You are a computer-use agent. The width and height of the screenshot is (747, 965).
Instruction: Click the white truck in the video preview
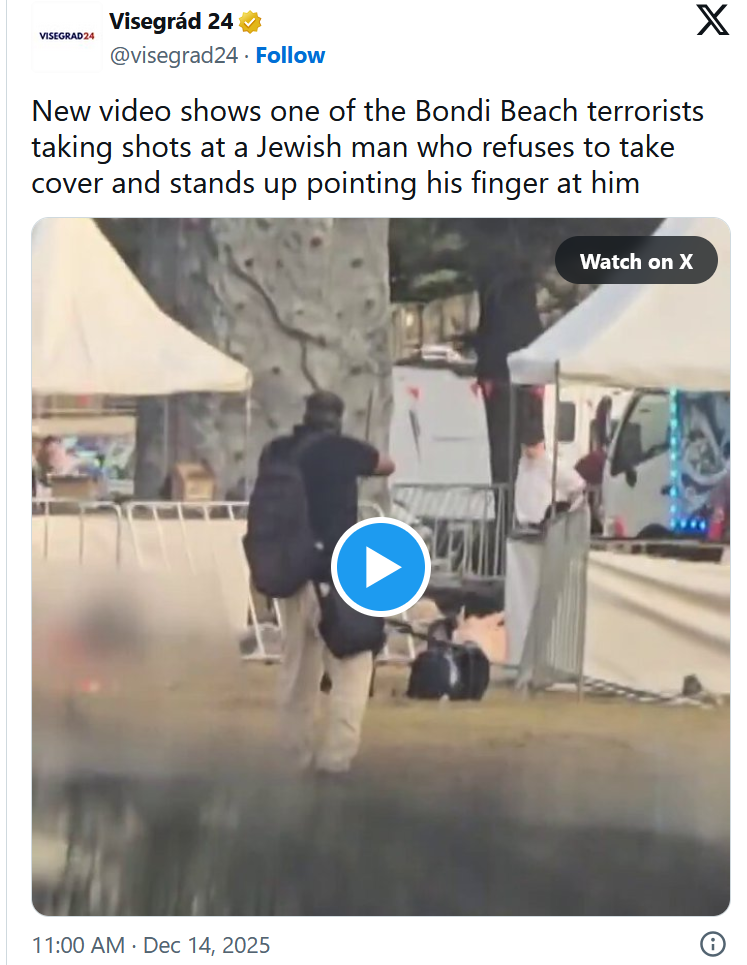click(x=665, y=462)
